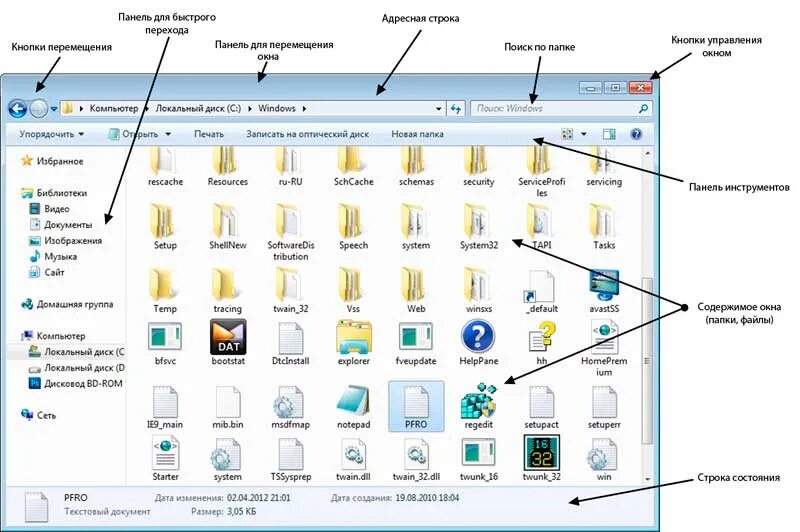Click Записать на оптический диск
This screenshot has width=800, height=532.
pos(307,134)
